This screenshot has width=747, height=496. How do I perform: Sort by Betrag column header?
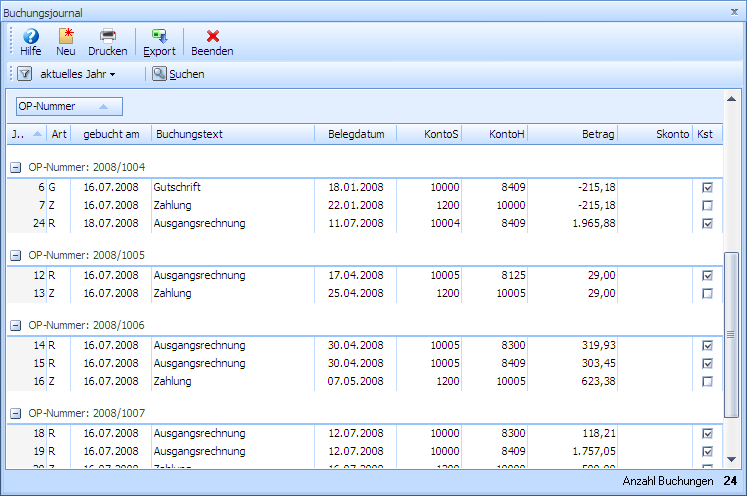(x=573, y=134)
